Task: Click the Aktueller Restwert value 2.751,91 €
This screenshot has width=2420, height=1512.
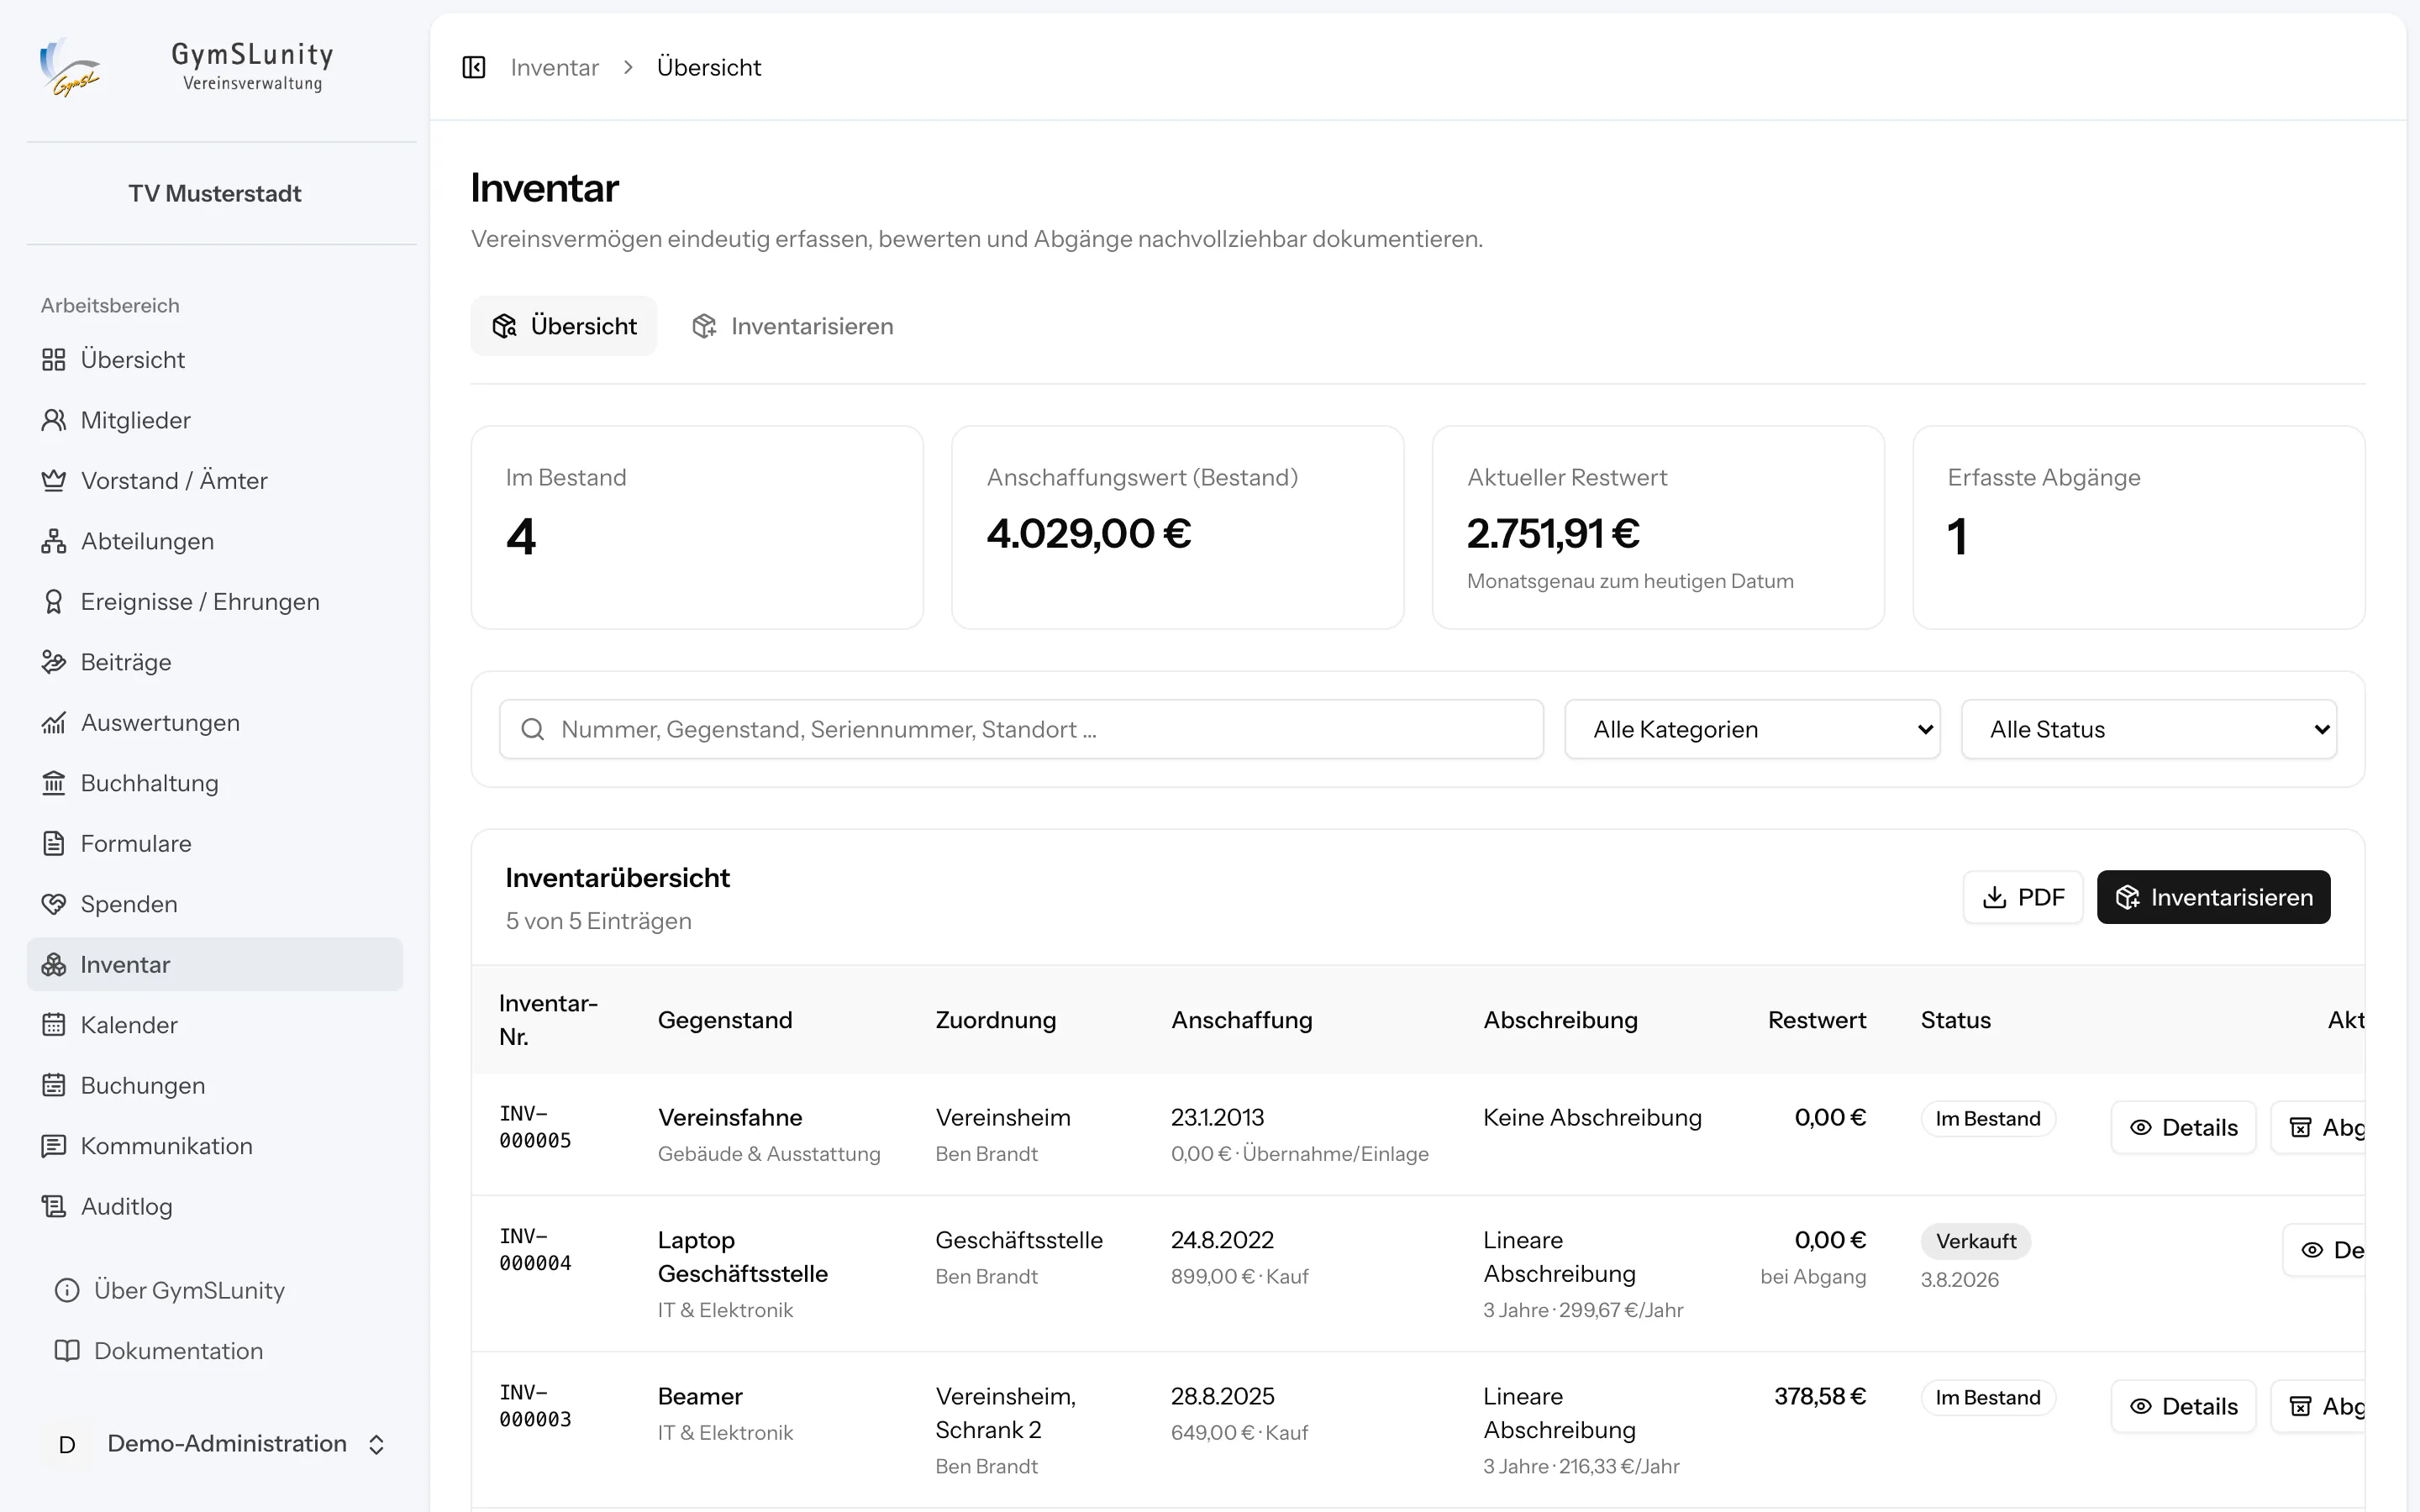Action: [x=1553, y=534]
